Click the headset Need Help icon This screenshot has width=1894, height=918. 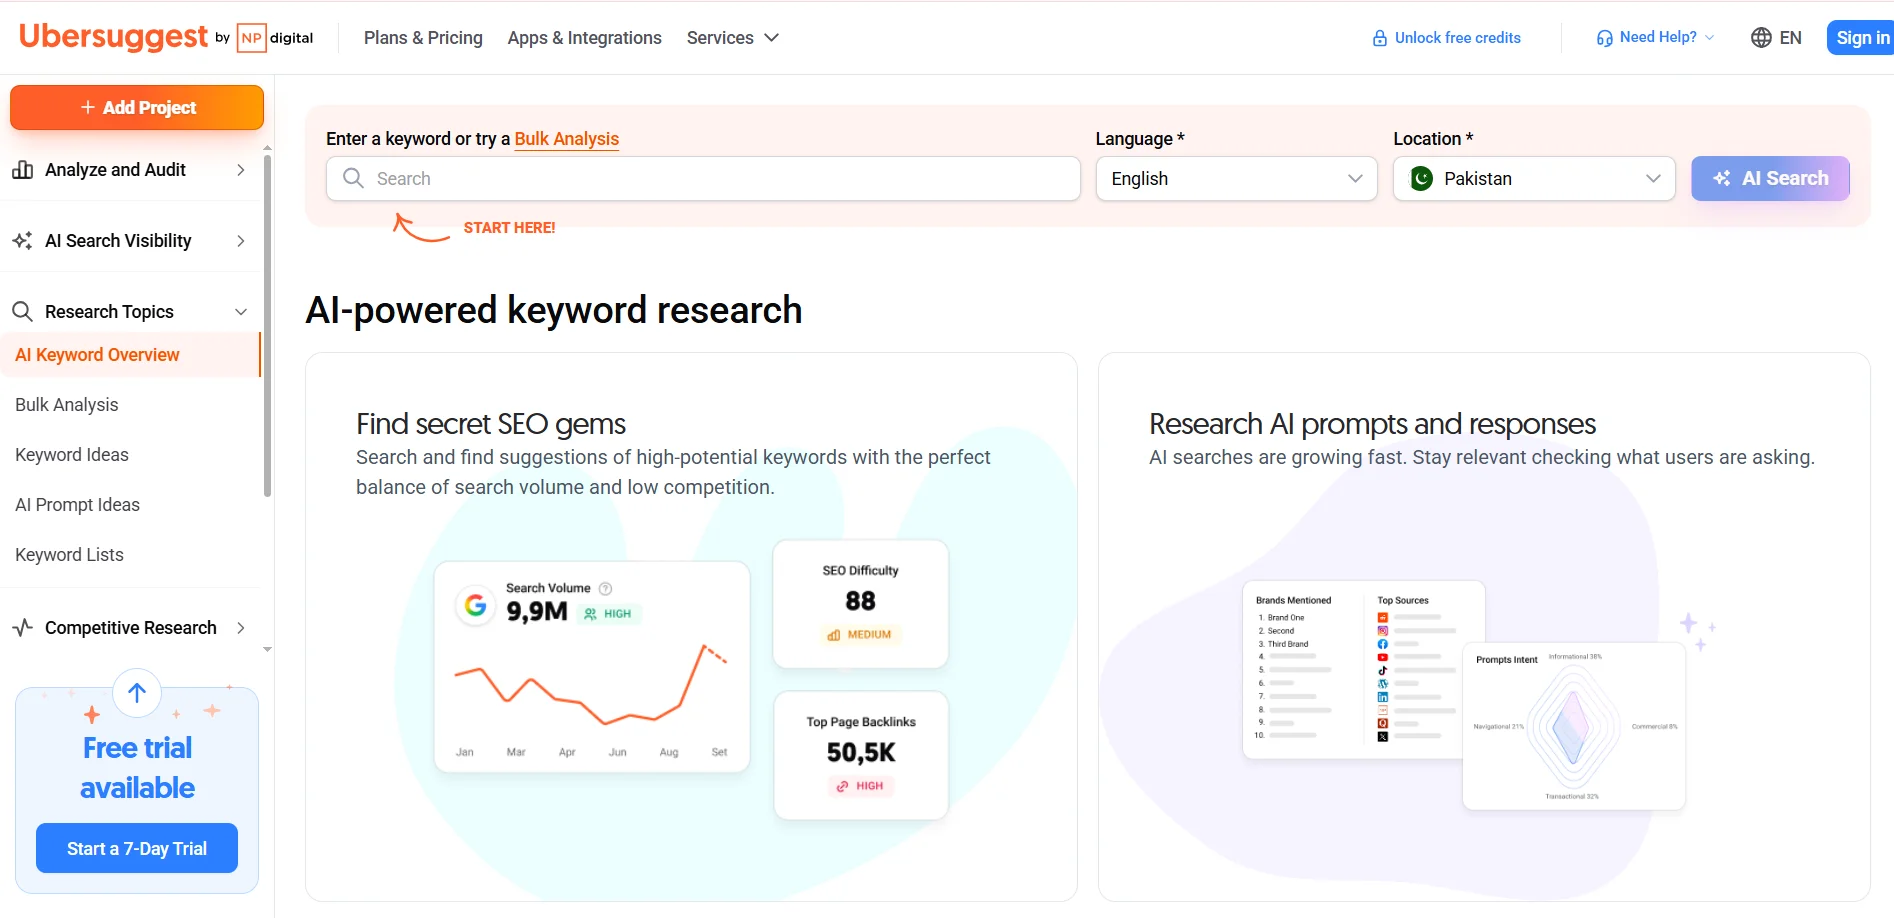tap(1604, 38)
